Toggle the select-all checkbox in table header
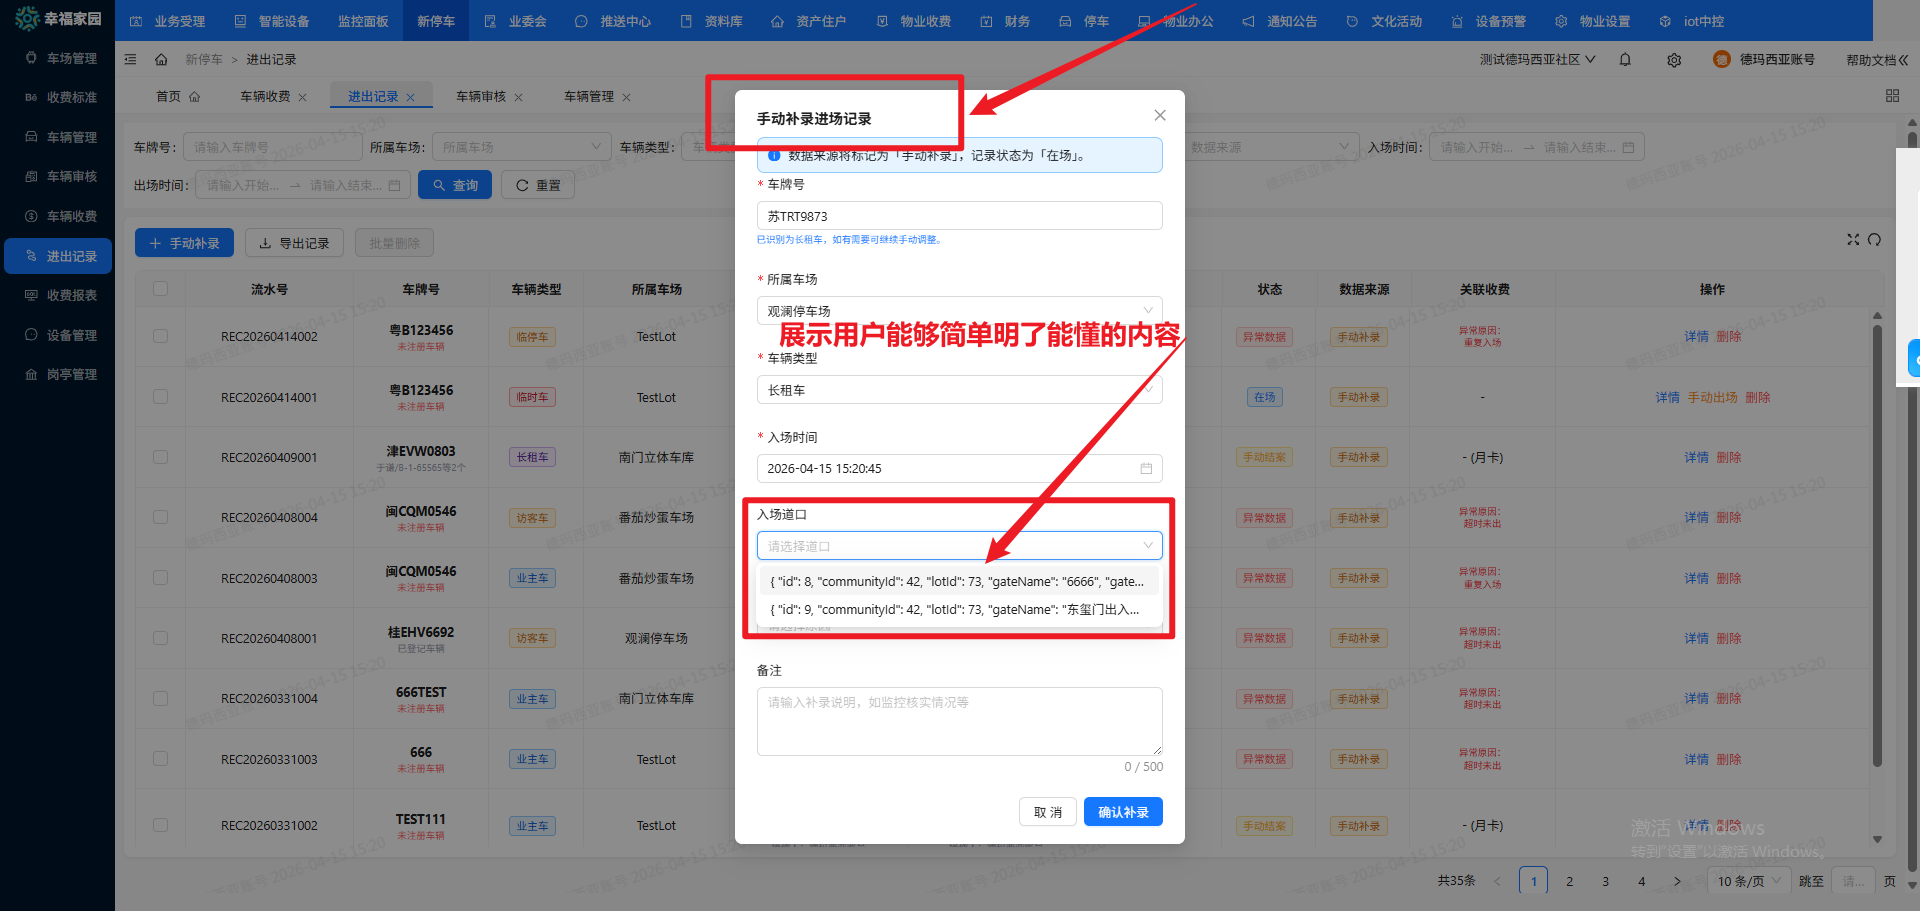1920x911 pixels. 161,289
